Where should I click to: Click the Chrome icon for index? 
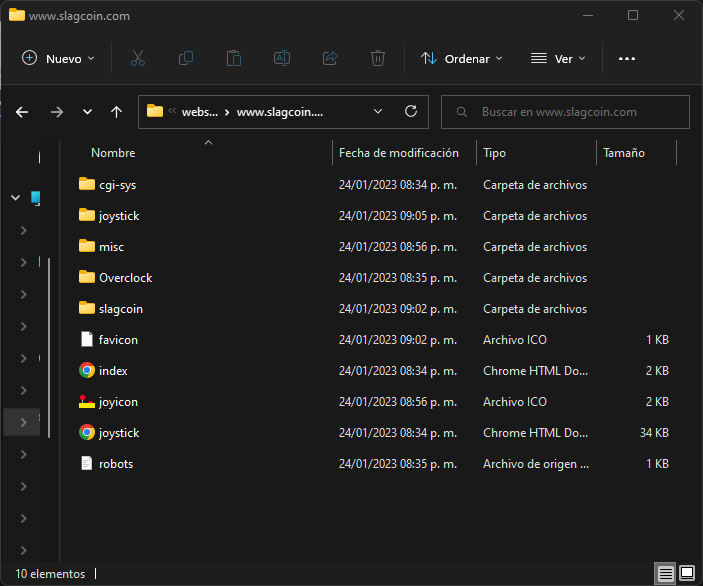87,370
